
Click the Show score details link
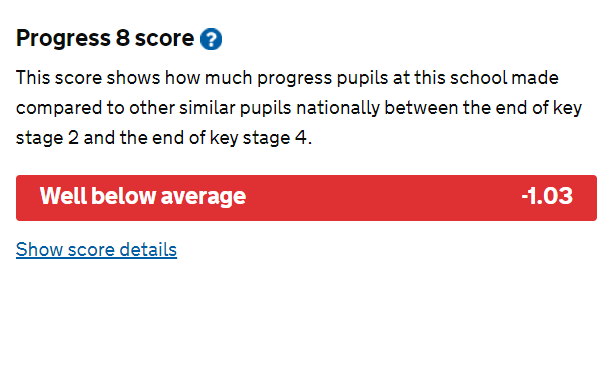(x=96, y=250)
